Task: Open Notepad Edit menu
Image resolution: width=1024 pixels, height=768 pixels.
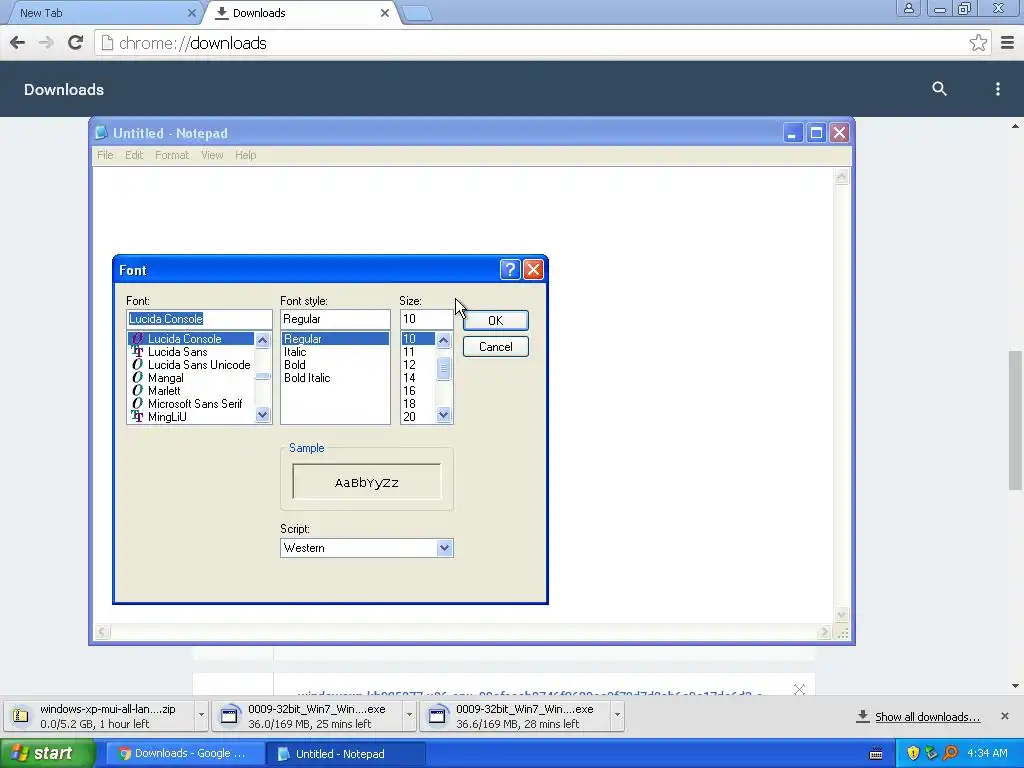Action: coord(134,155)
